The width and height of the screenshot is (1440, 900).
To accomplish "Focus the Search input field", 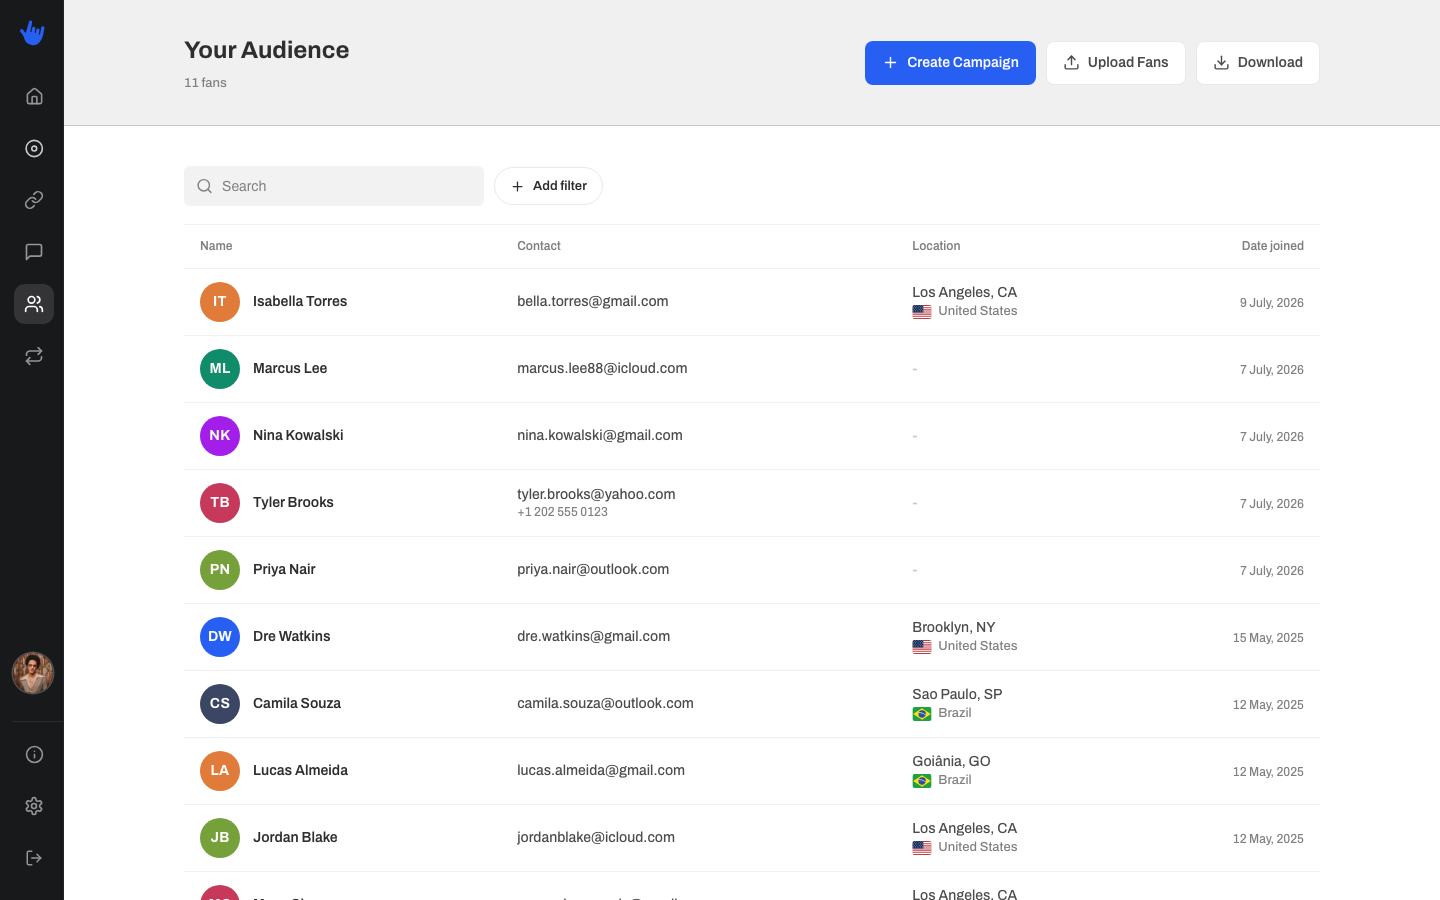I will tap(334, 186).
